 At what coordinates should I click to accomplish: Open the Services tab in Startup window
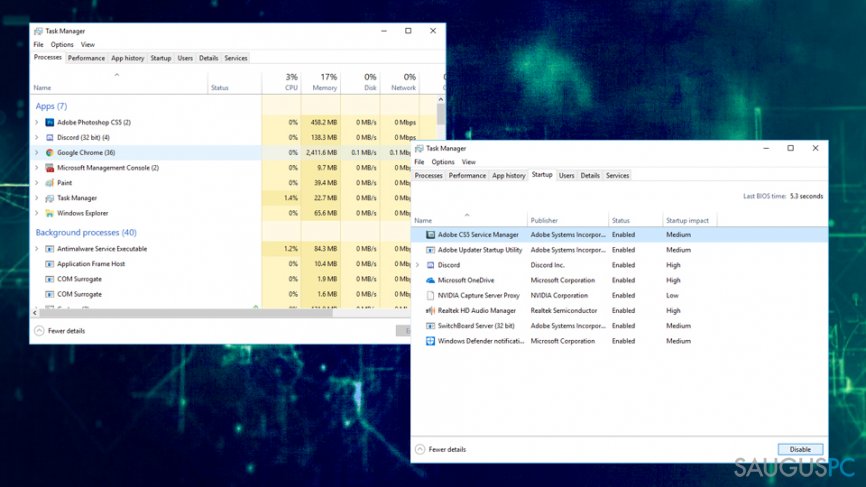tap(617, 176)
